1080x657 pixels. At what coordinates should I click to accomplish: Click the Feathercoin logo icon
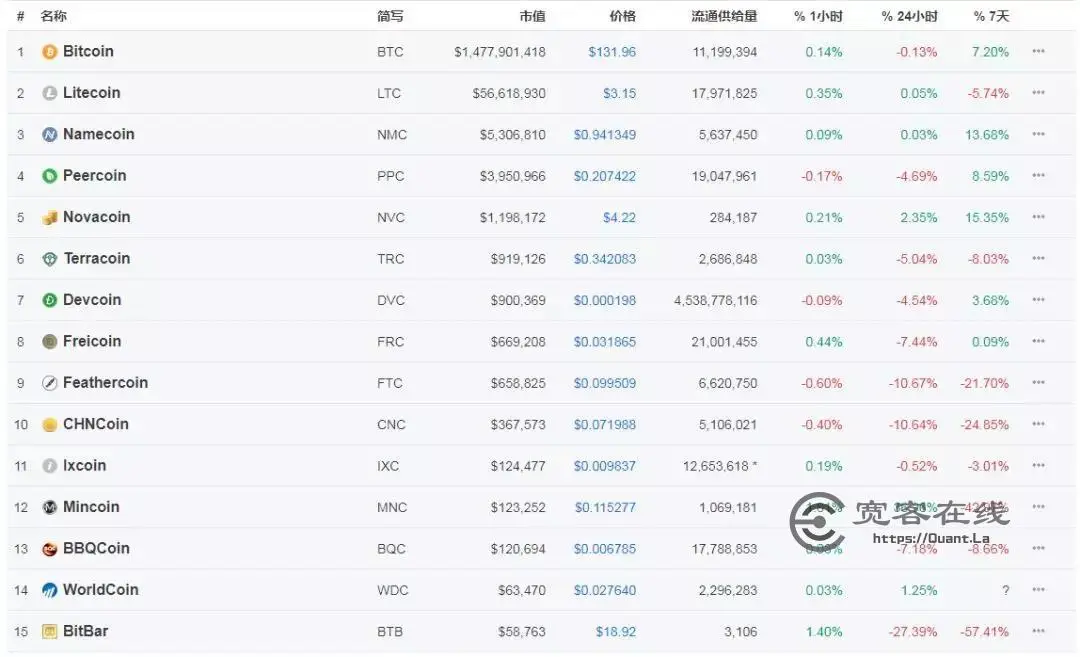(x=50, y=383)
